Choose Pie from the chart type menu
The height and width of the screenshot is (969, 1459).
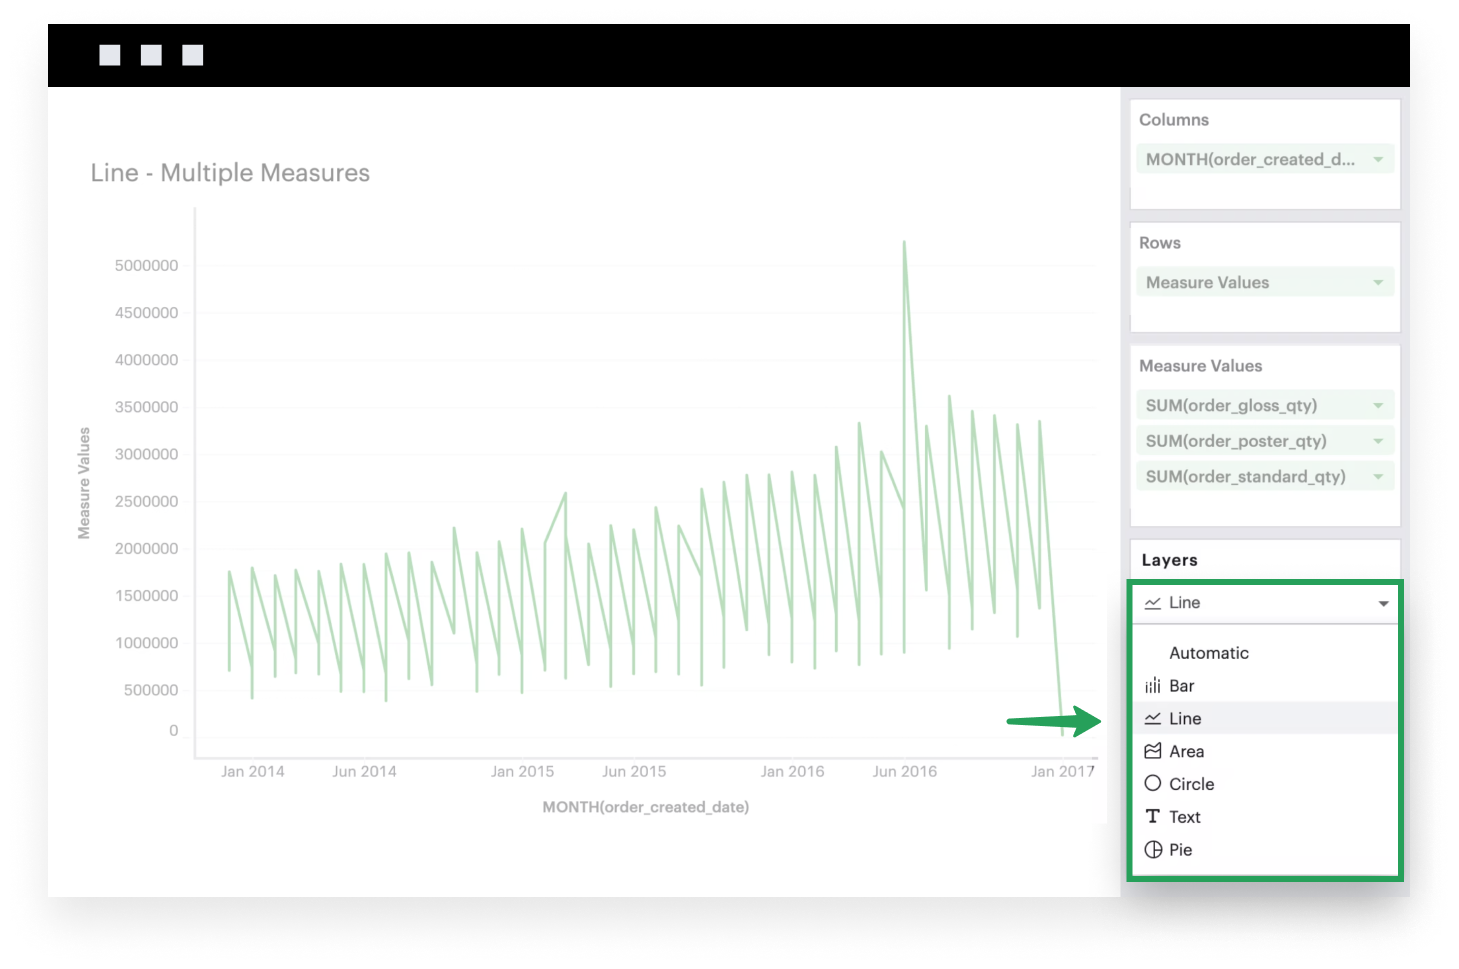click(x=1180, y=849)
